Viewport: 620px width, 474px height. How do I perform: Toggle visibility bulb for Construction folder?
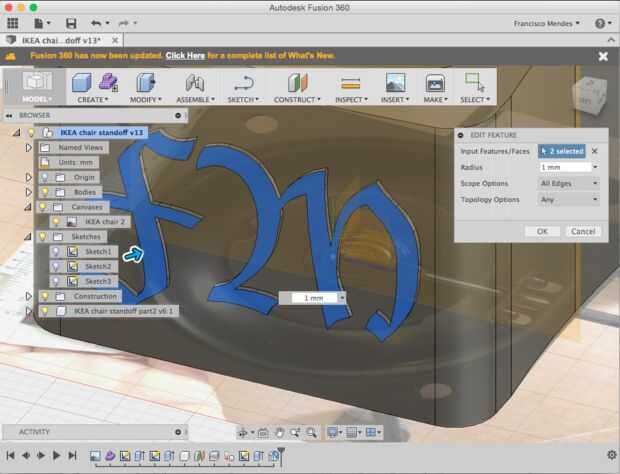[45, 296]
